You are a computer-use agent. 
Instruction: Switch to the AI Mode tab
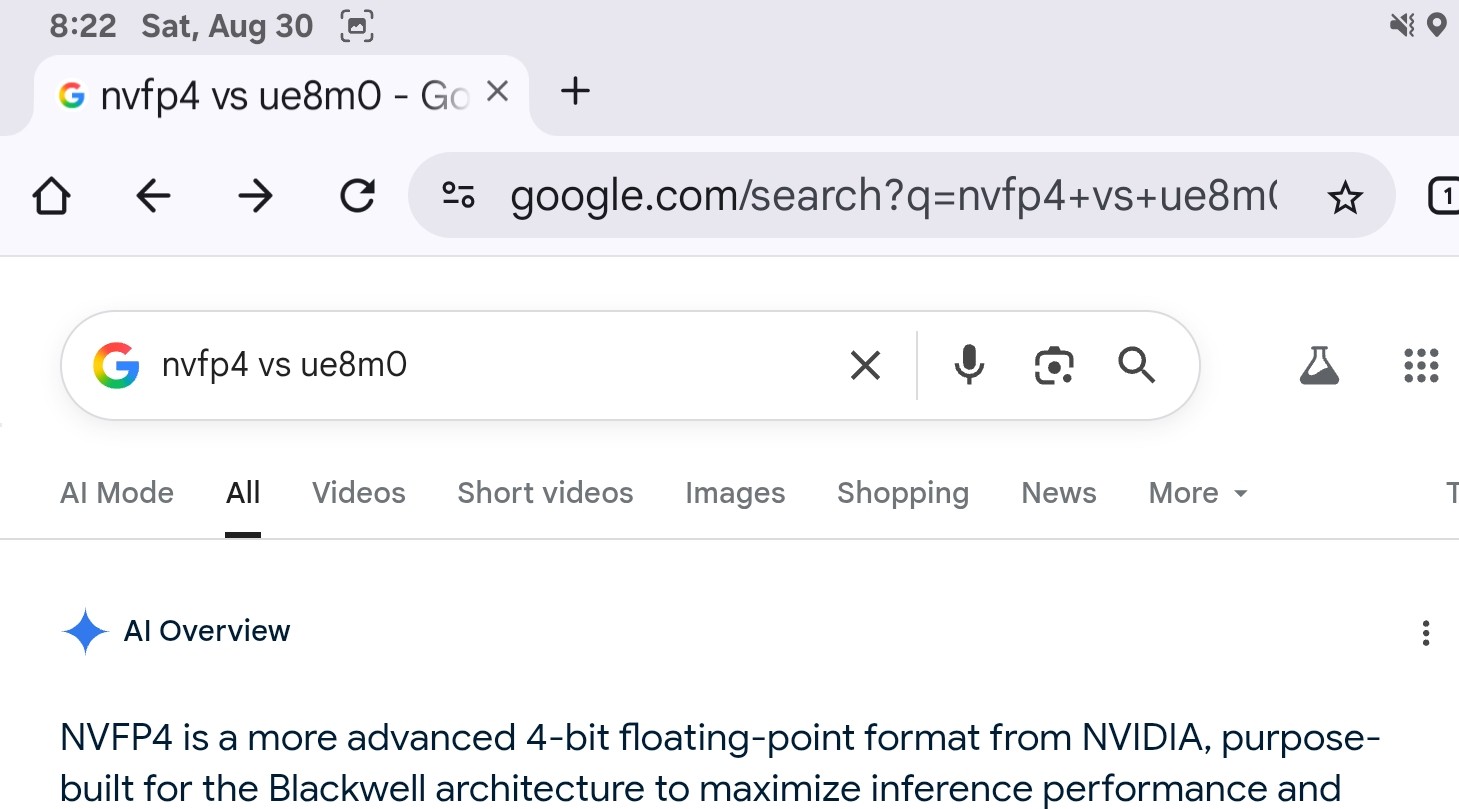[117, 493]
